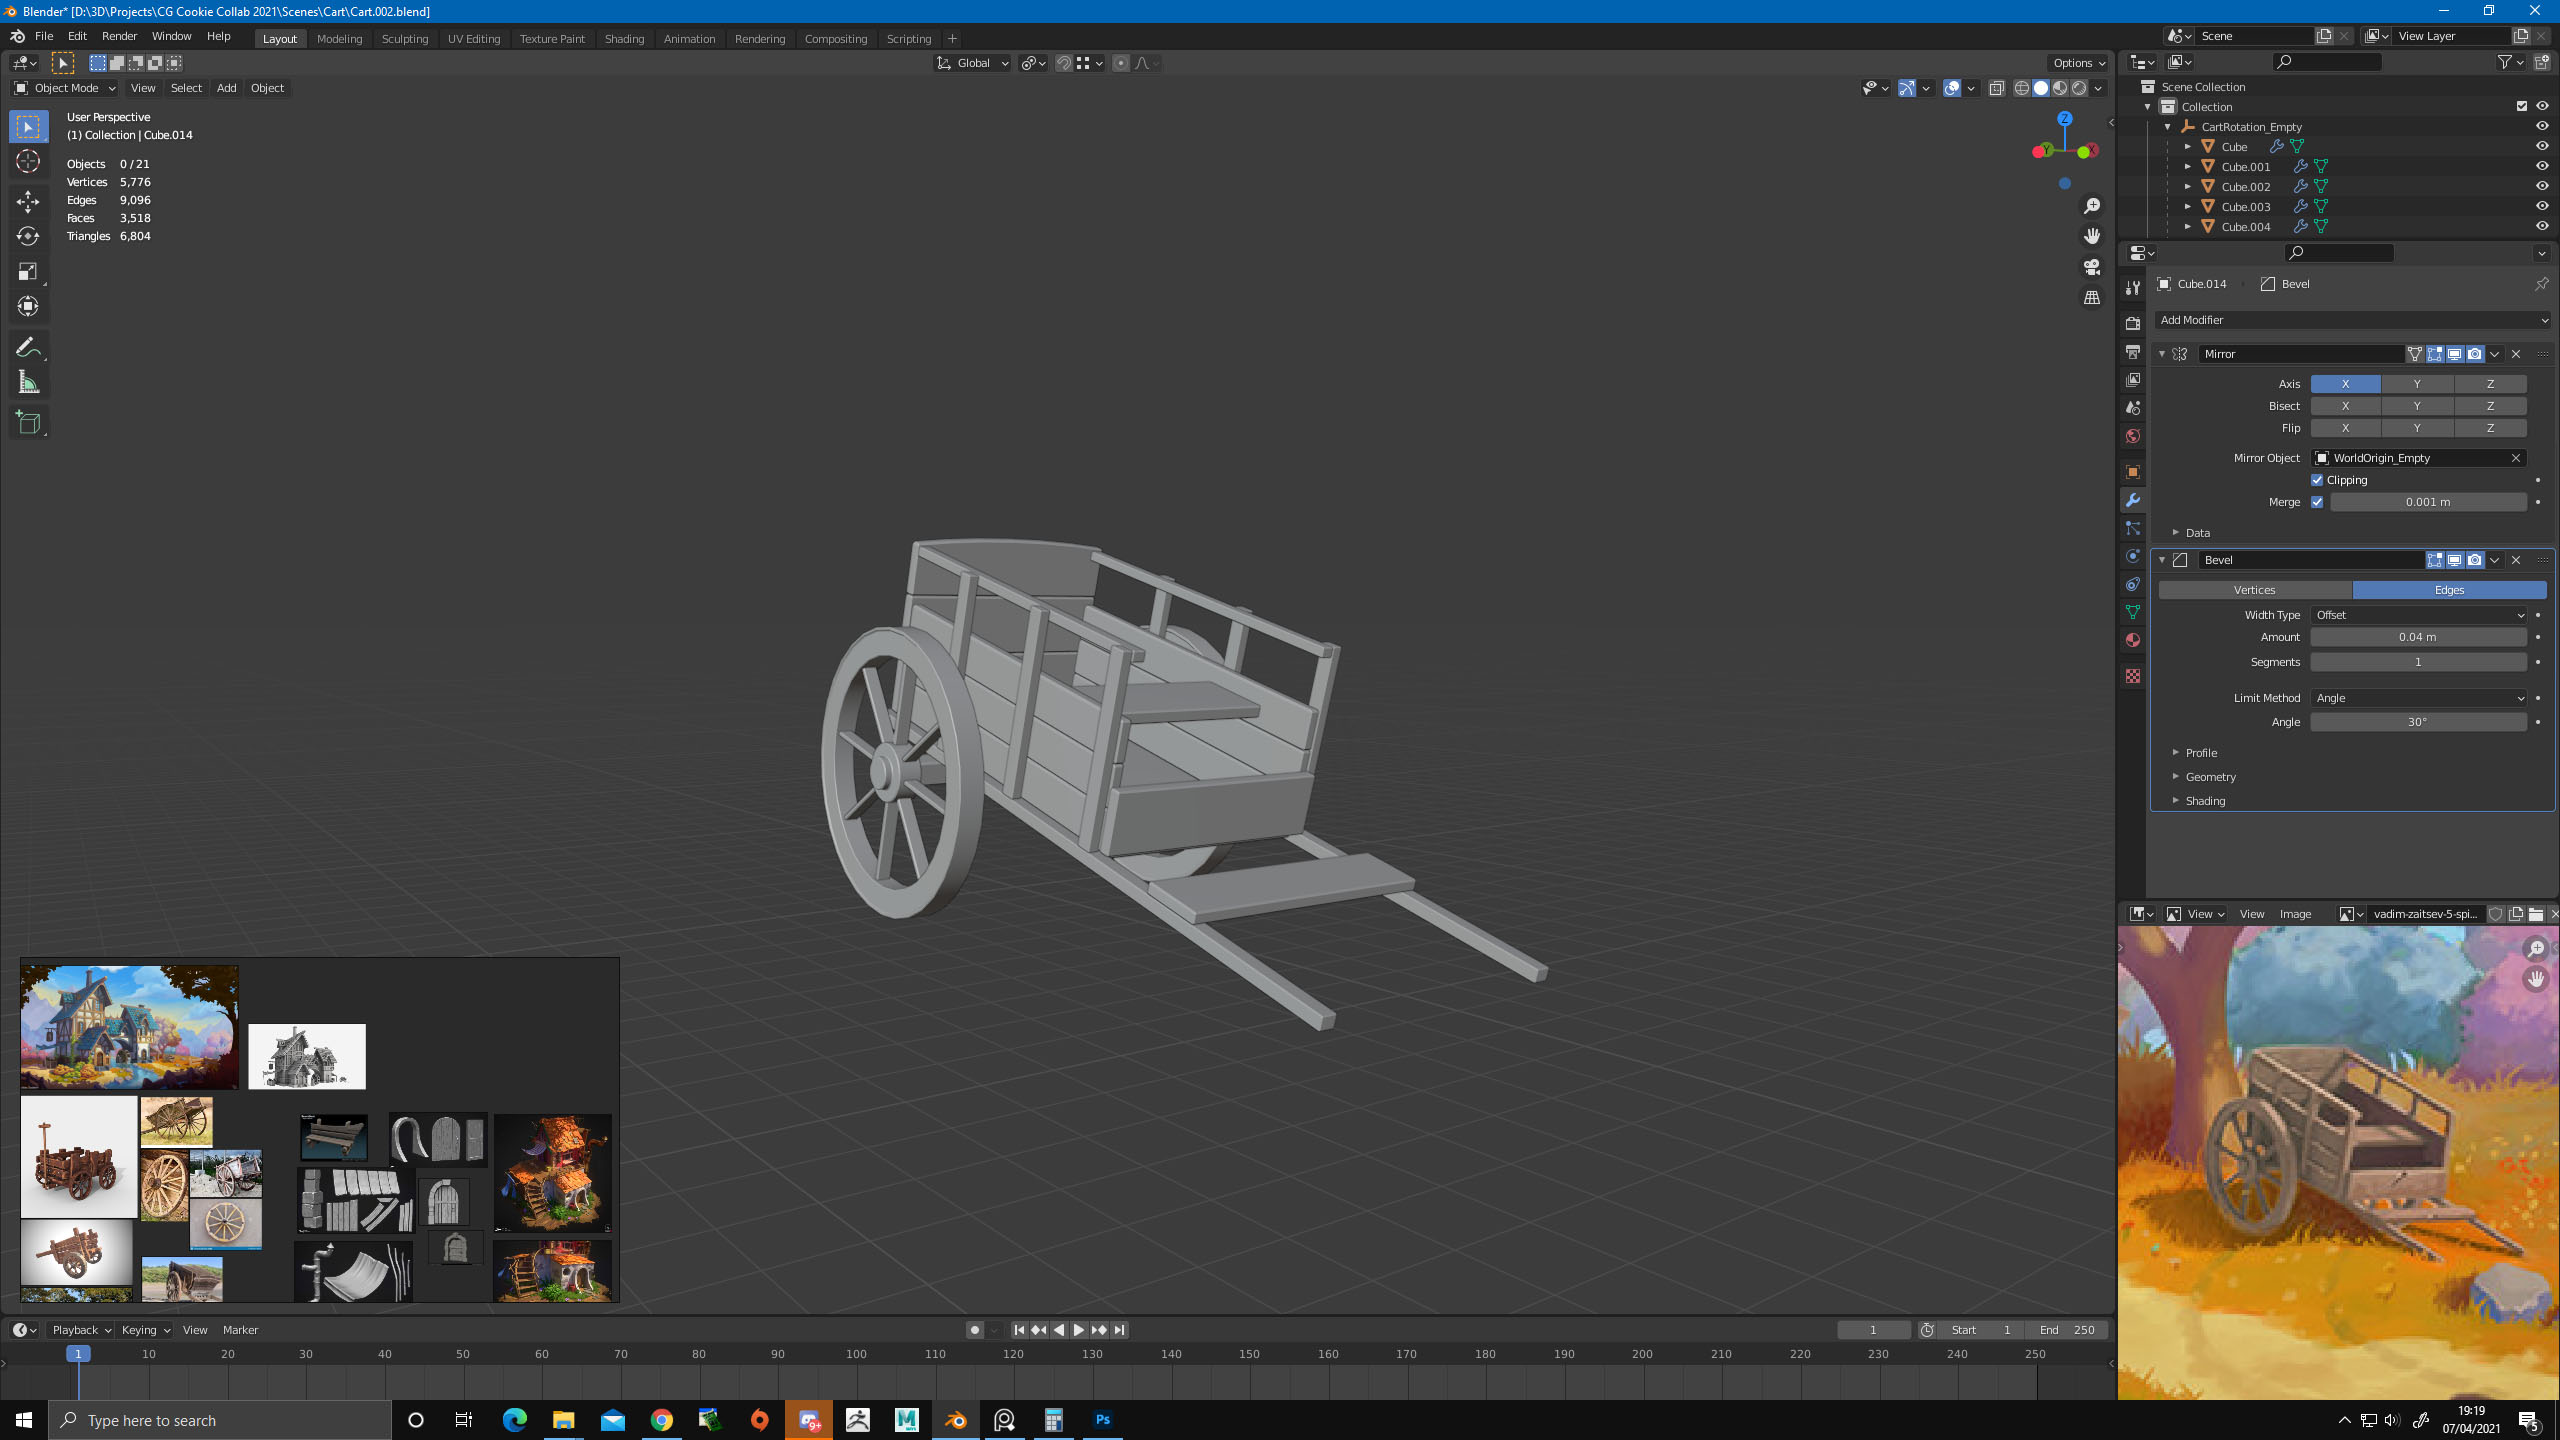
Task: Switch to the Sculpting workspace tab
Action: tap(404, 39)
